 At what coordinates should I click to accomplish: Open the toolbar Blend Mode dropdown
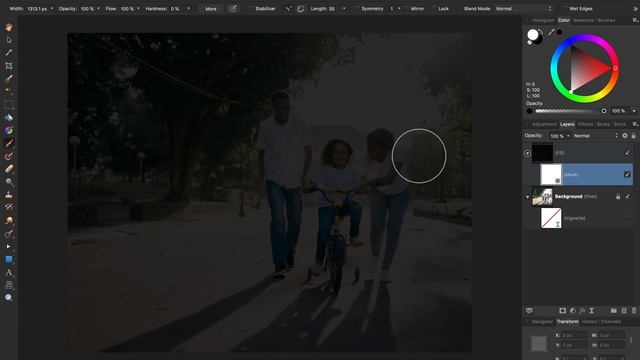(x=523, y=9)
